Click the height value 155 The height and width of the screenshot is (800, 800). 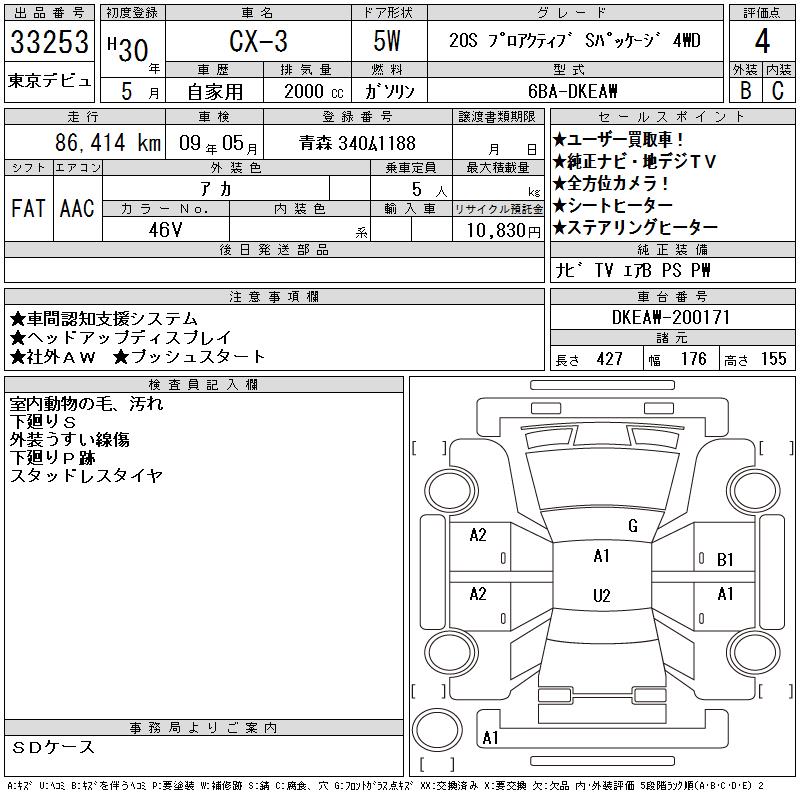(773, 359)
